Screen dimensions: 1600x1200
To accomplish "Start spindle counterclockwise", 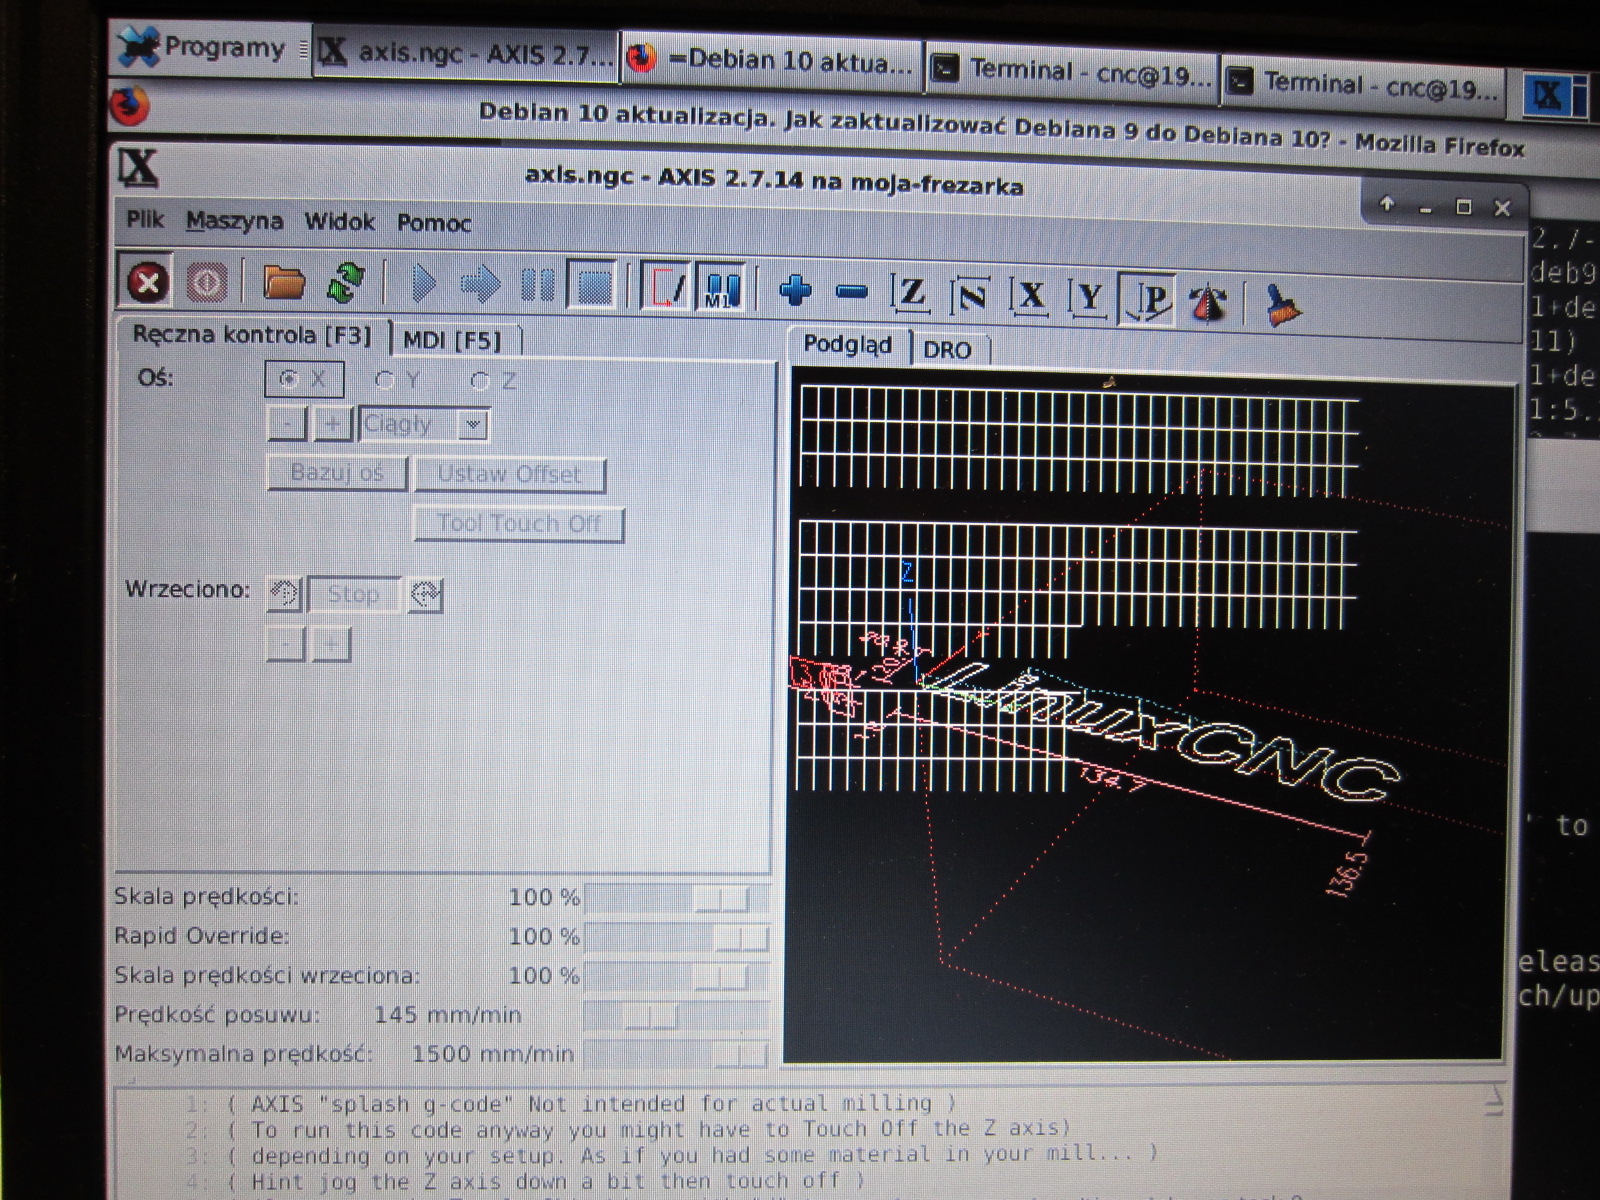I will (x=284, y=594).
